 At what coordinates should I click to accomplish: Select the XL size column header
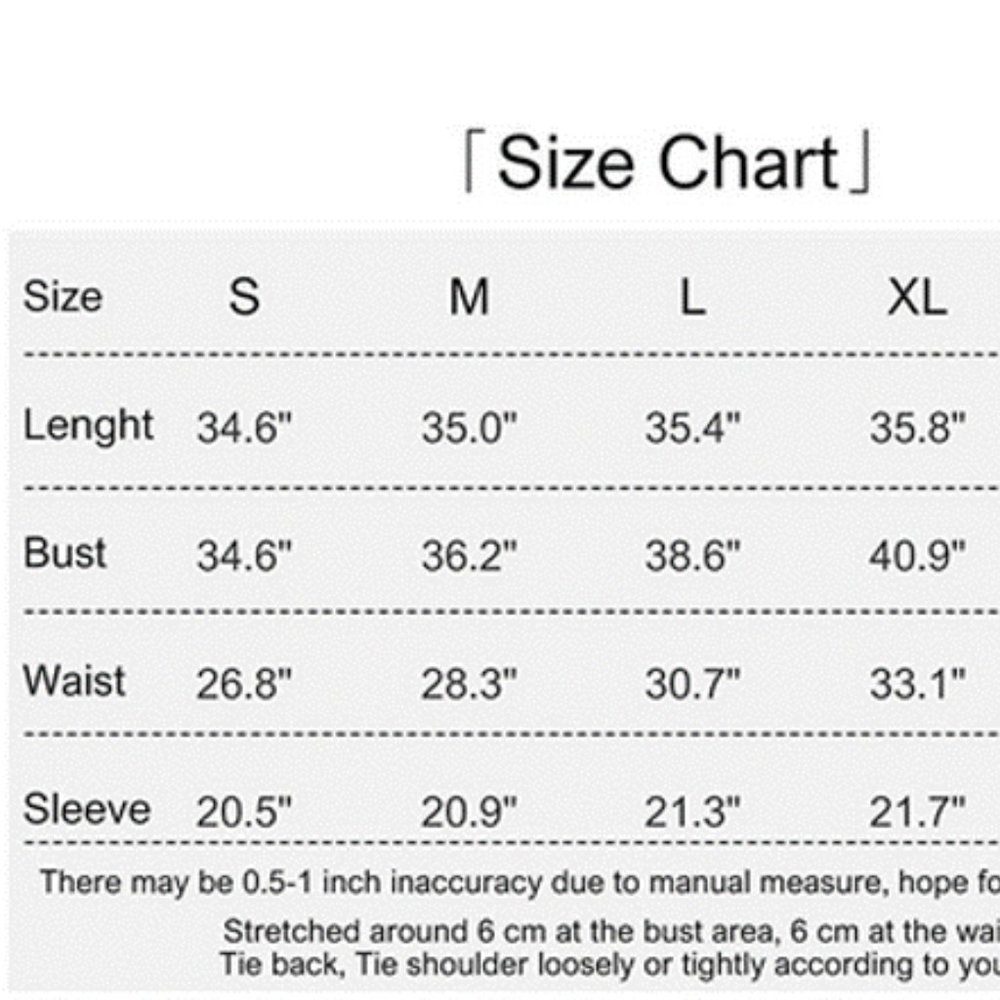coord(917,298)
